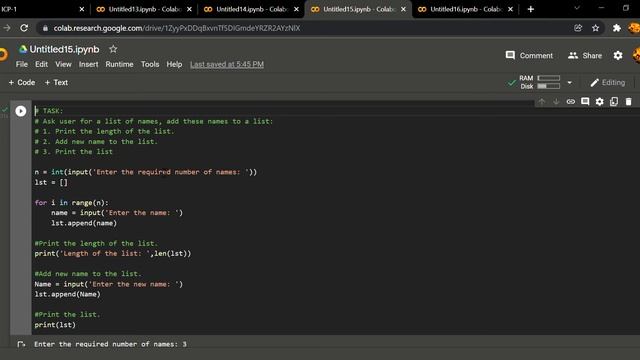The height and width of the screenshot is (360, 640).
Task: Add a comment to the cell icon
Action: click(585, 102)
